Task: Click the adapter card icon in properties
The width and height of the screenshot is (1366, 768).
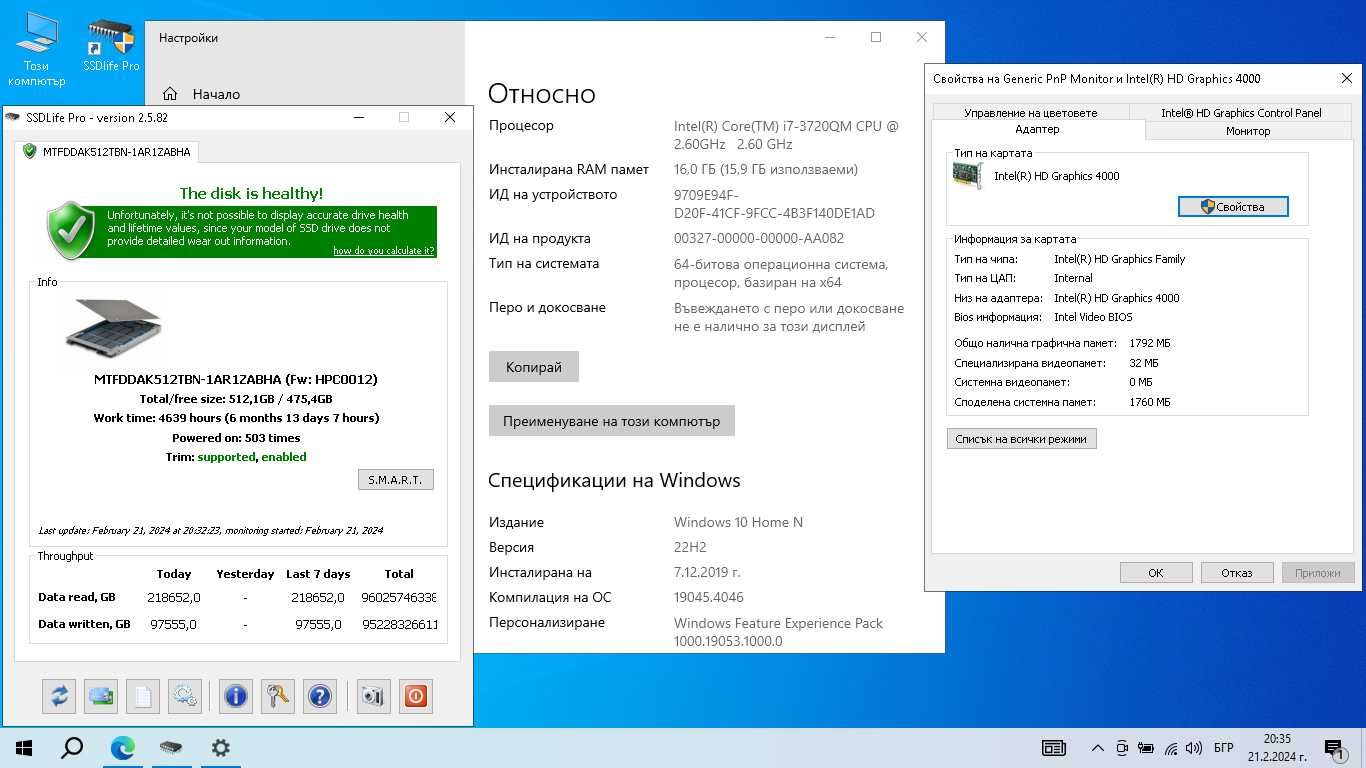Action: (968, 177)
